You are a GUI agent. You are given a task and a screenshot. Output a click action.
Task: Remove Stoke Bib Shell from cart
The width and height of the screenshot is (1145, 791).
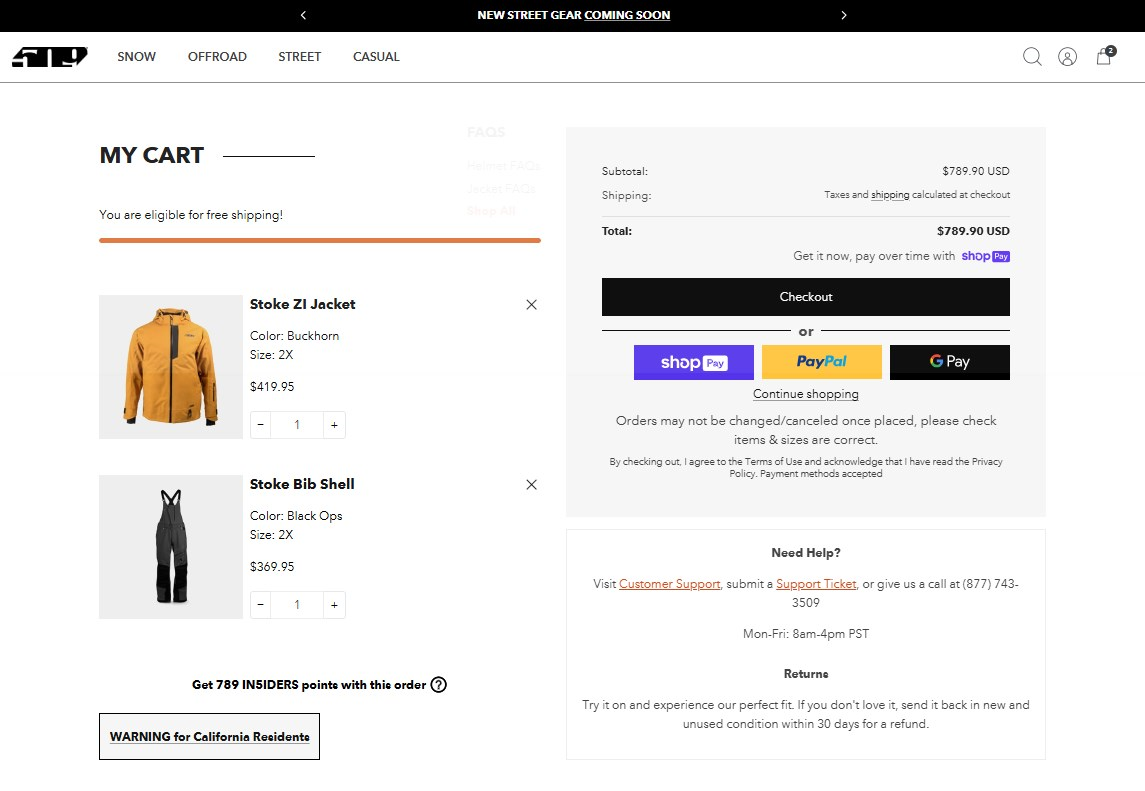[x=532, y=484]
